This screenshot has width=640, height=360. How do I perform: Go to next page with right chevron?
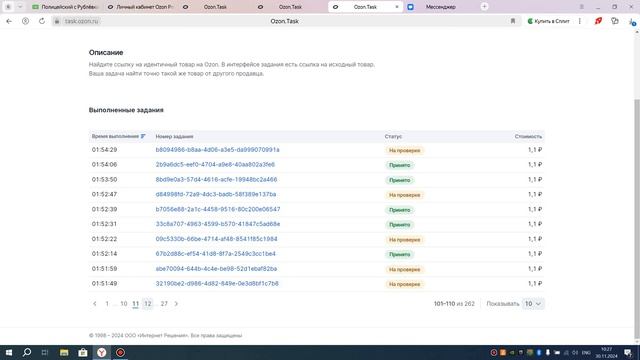tap(176, 304)
